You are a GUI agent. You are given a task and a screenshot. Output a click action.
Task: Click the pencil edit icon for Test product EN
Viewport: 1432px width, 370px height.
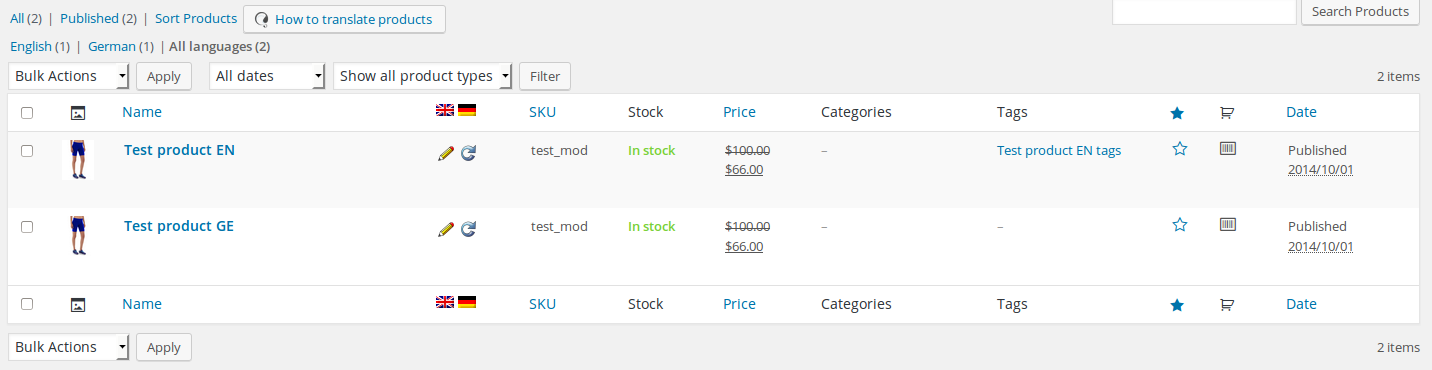[x=446, y=154]
